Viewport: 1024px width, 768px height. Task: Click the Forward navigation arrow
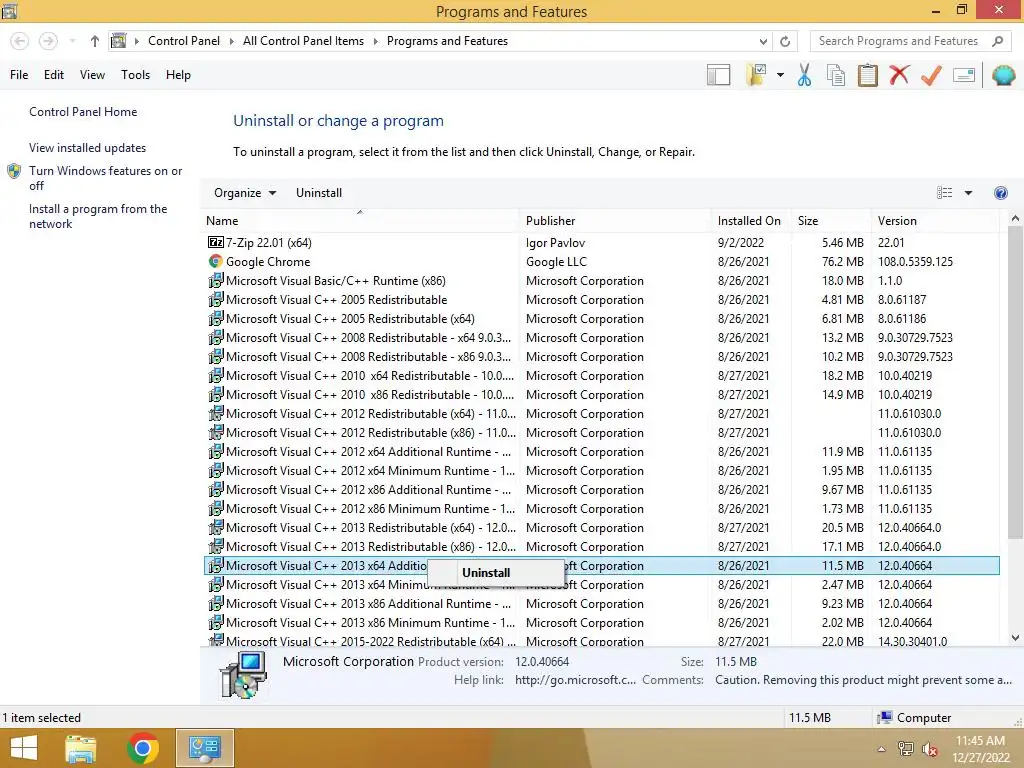point(48,41)
